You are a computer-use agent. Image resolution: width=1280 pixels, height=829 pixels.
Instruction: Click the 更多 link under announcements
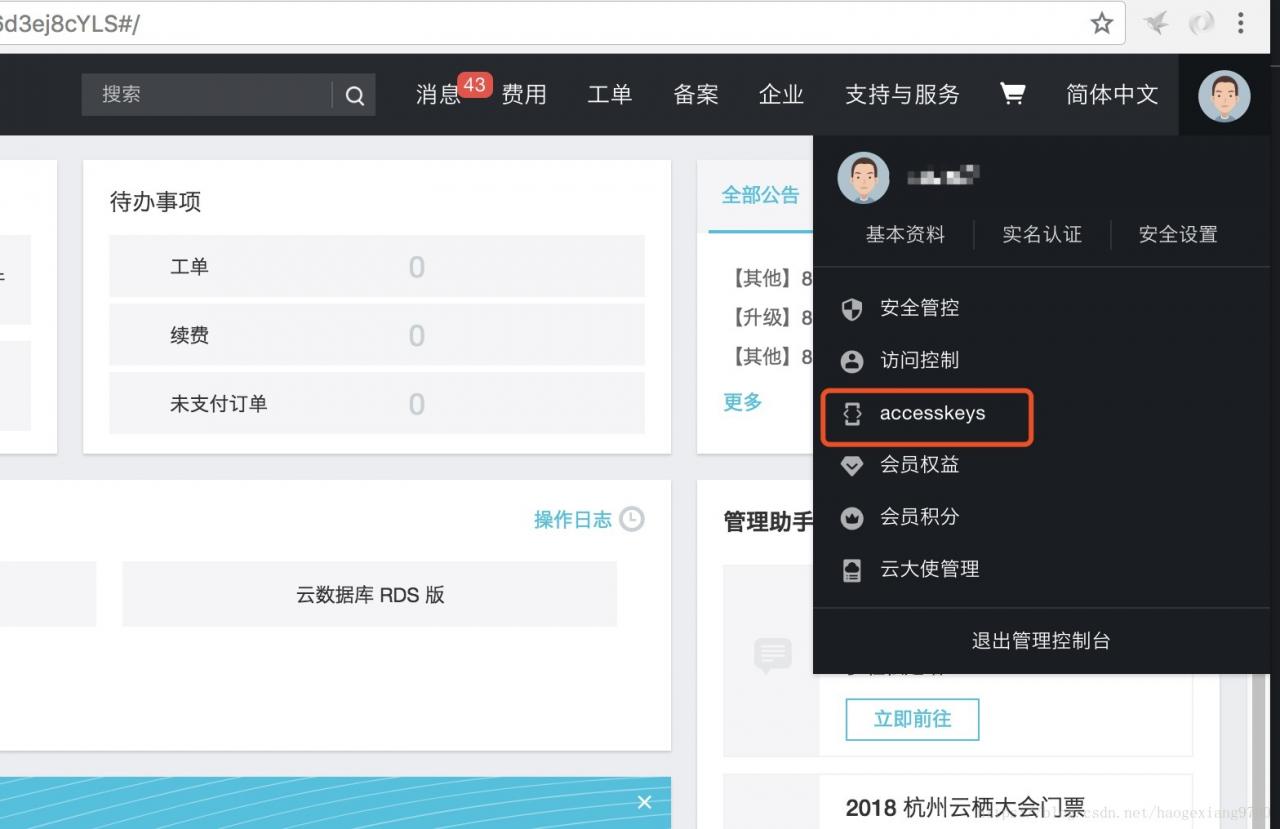(743, 402)
